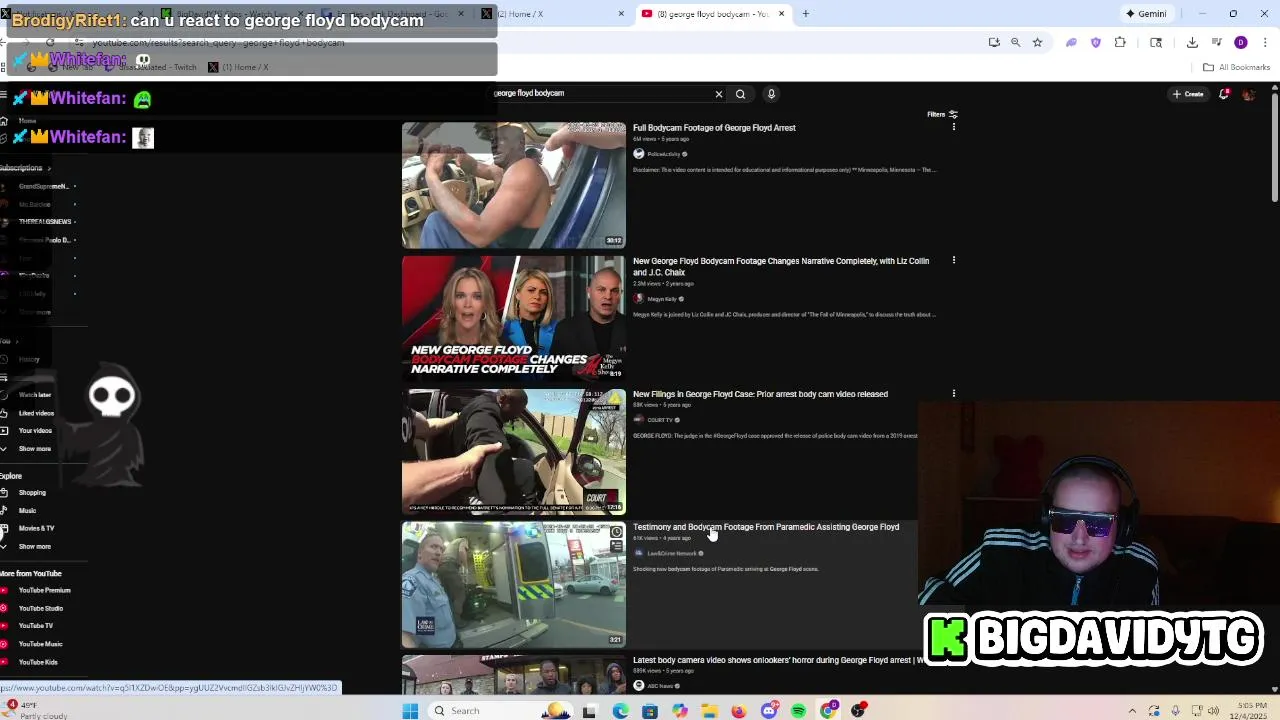This screenshot has height=720, width=1280.
Task: Open Liked videos in sidebar
Action: (36, 413)
